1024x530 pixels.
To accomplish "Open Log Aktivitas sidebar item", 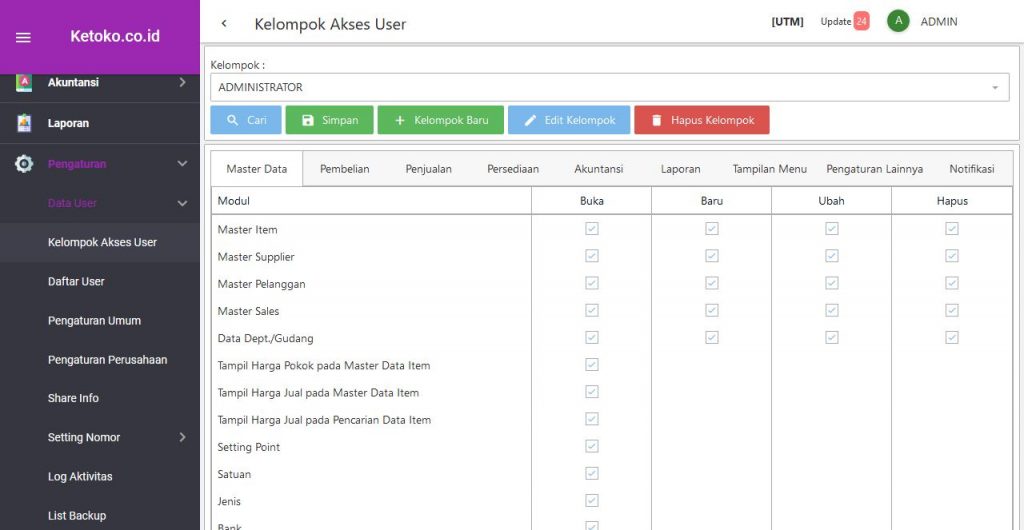I will click(x=100, y=476).
